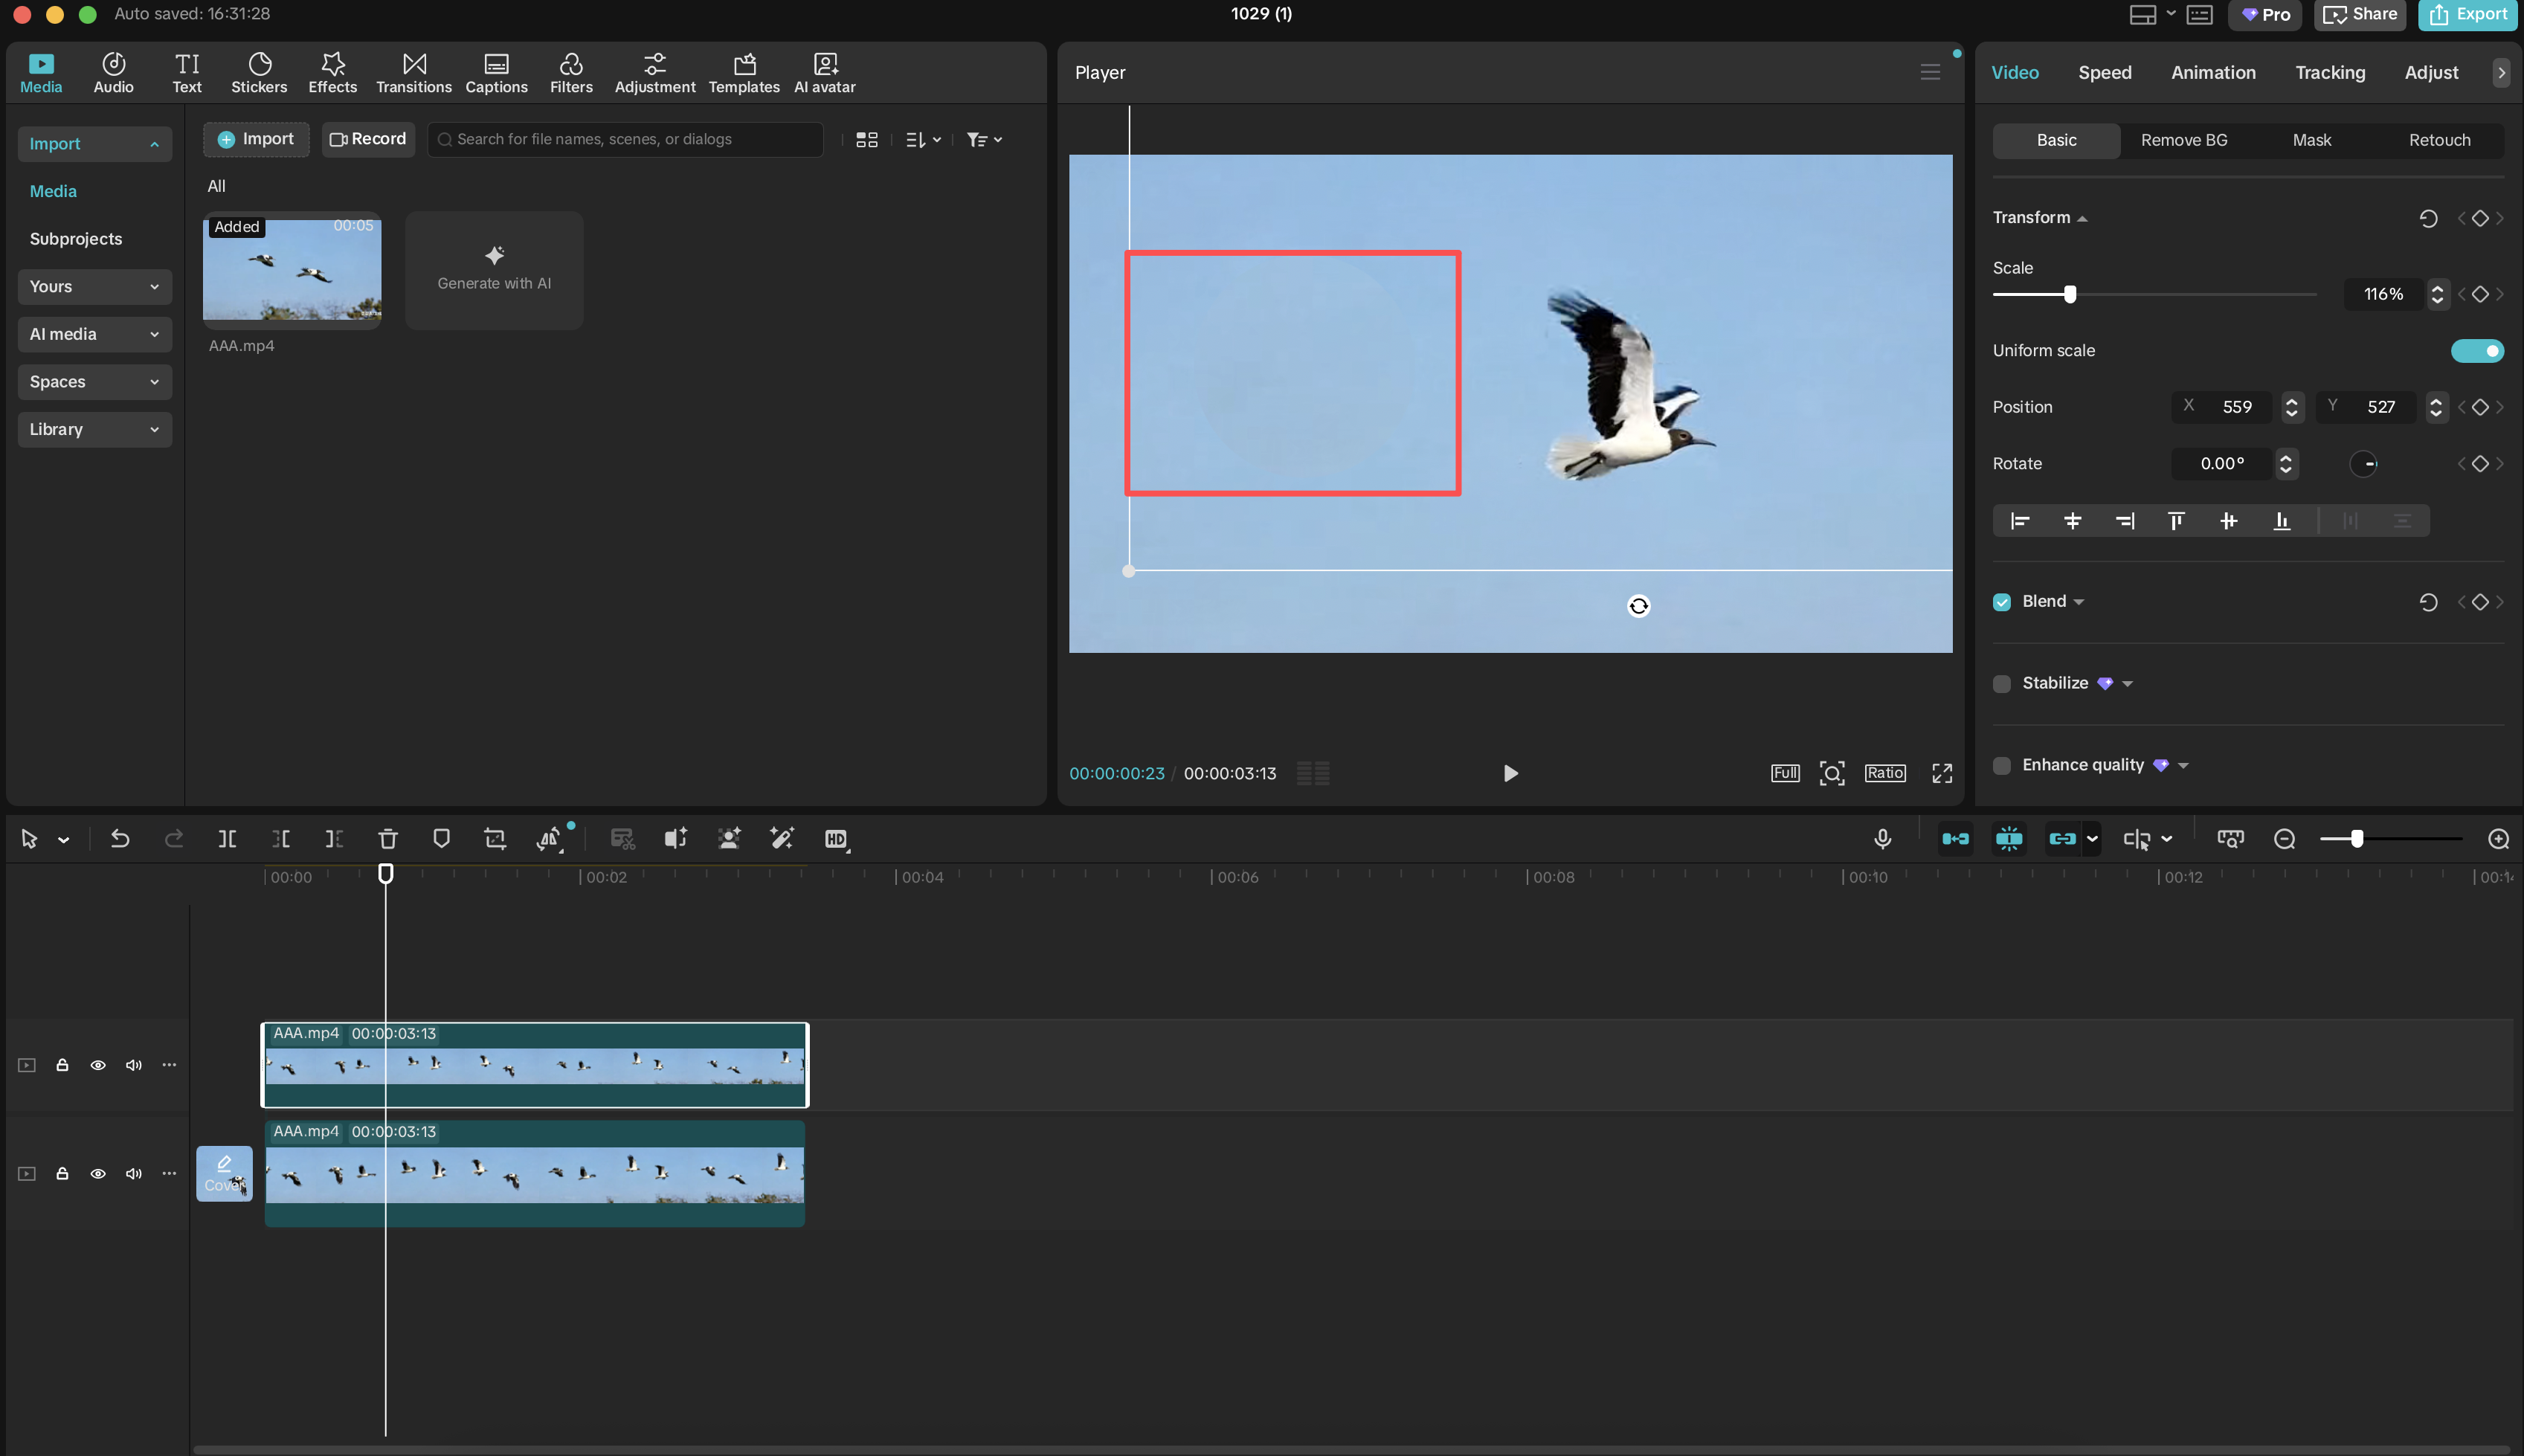
Task: Click the Captions panel icon
Action: (x=496, y=72)
